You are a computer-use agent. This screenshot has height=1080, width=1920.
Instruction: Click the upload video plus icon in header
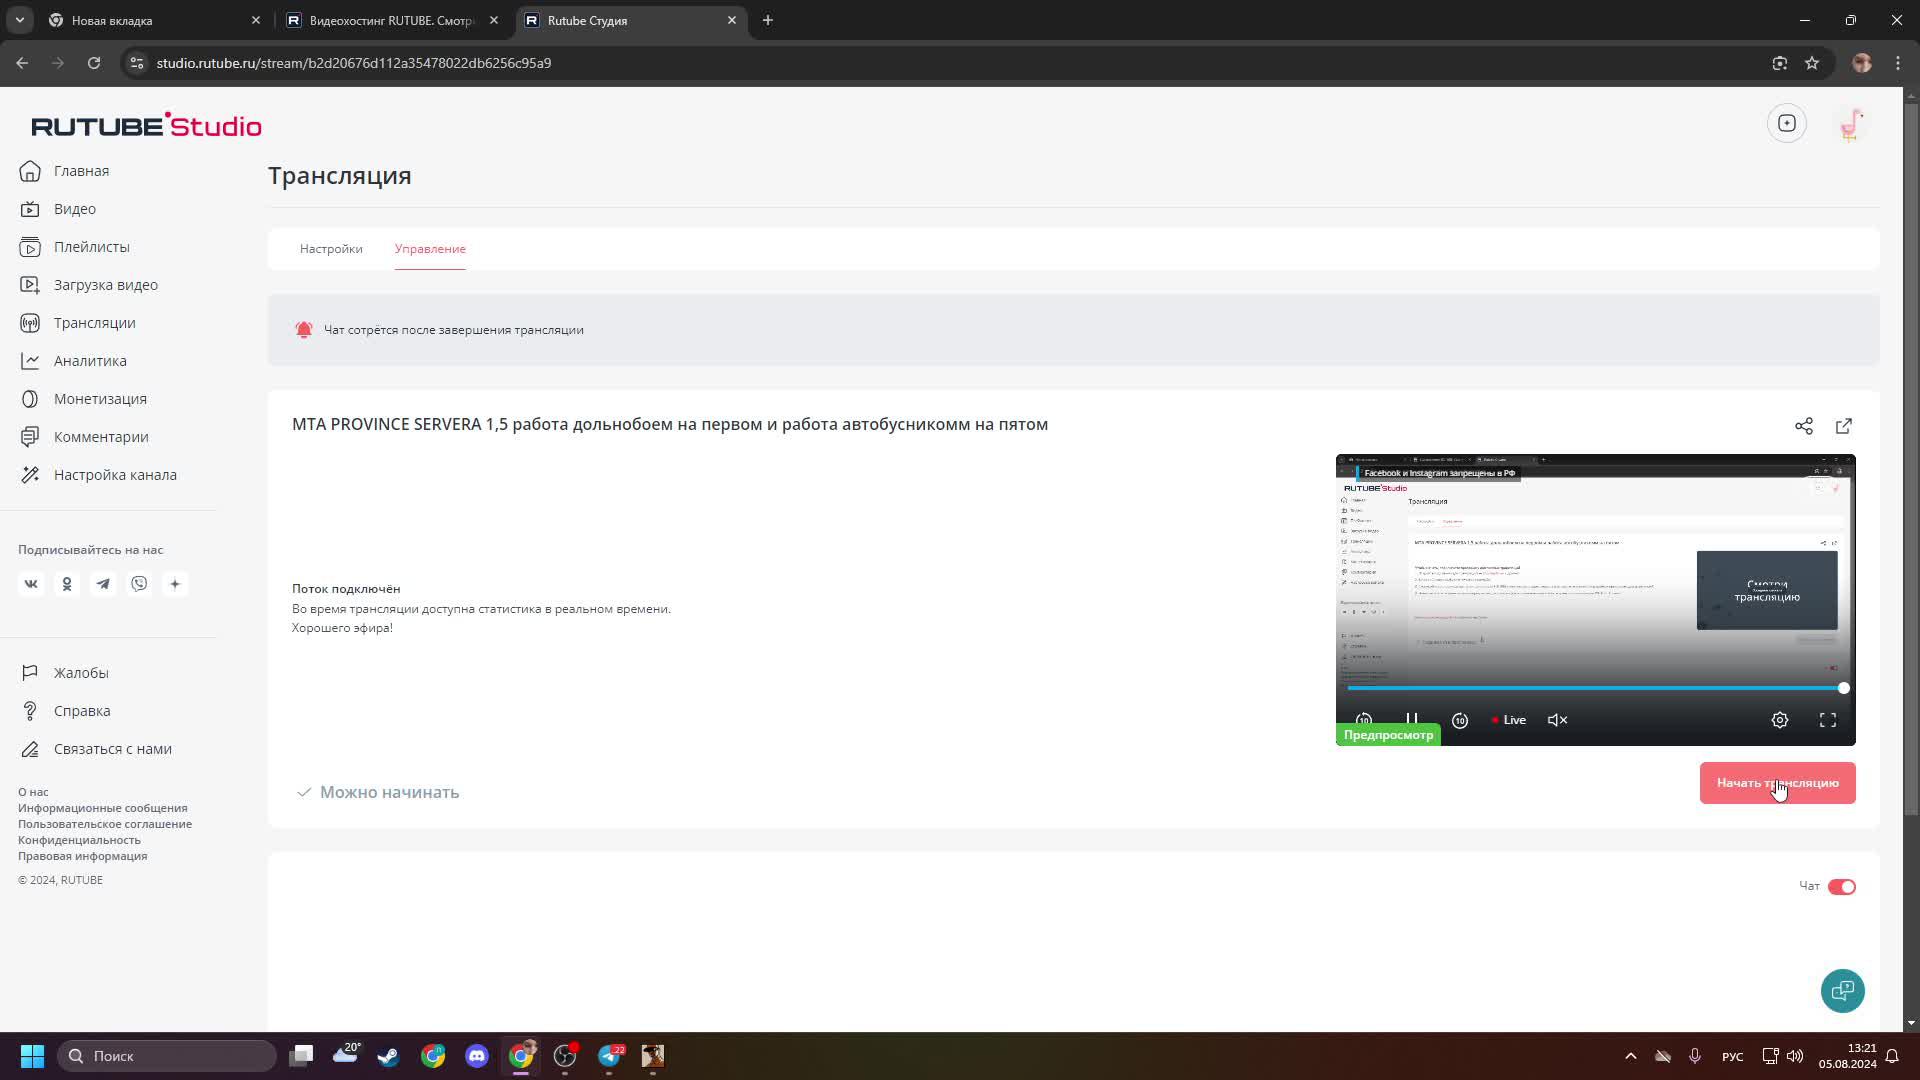[x=1787, y=123]
